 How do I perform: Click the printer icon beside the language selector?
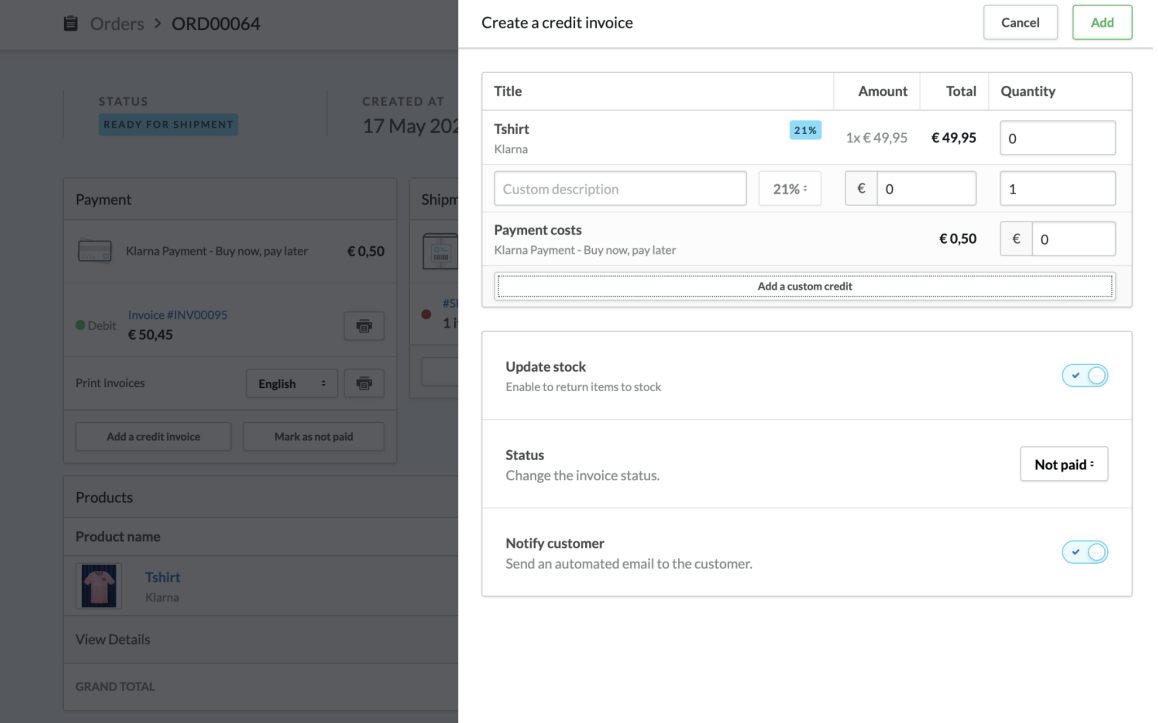364,383
